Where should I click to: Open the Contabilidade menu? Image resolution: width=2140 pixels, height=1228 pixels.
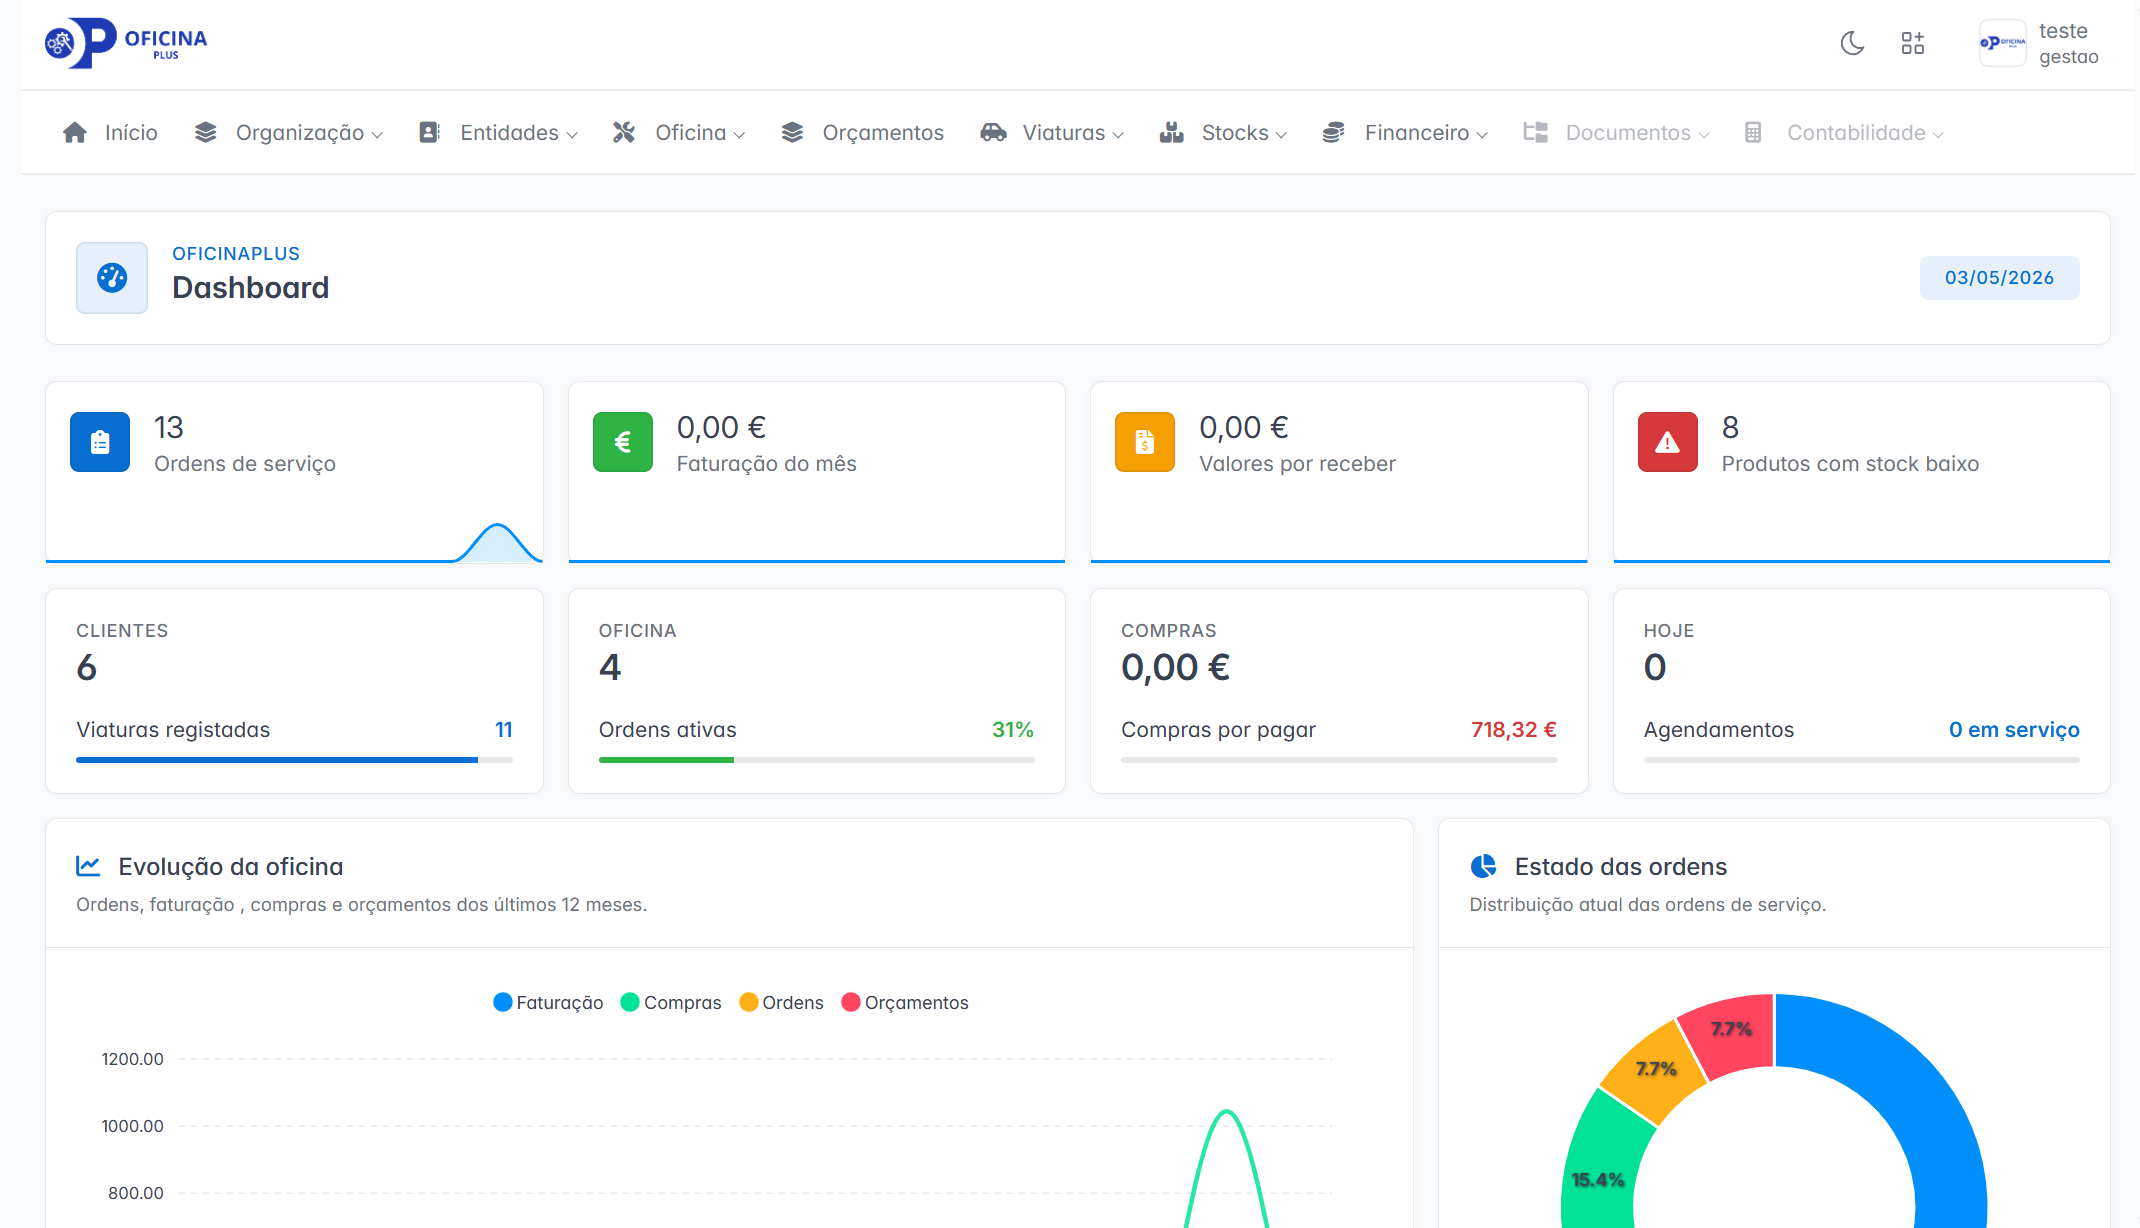coord(1856,133)
